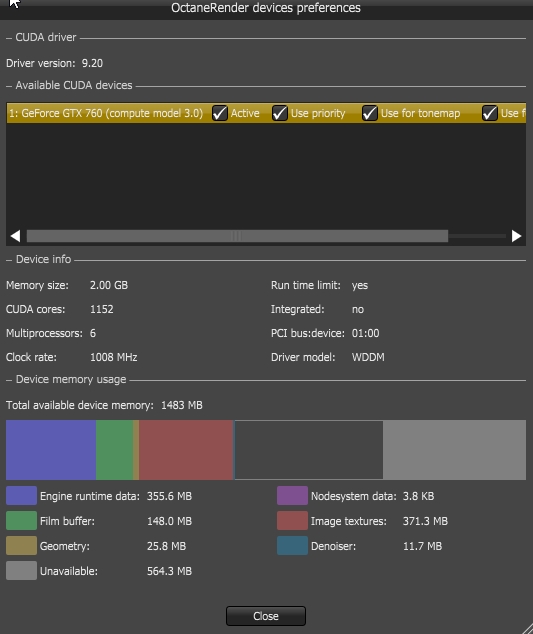This screenshot has height=634, width=533.
Task: Click the Clock rate 1008 MHz value
Action: click(x=114, y=357)
